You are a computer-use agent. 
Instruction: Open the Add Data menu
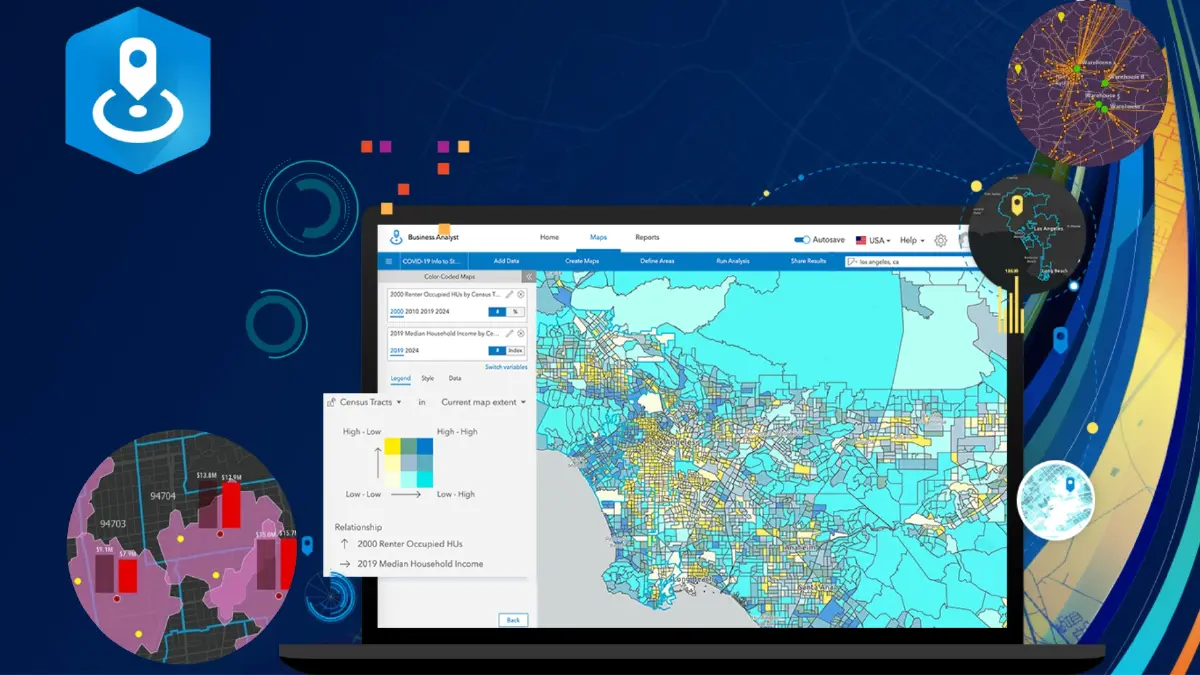pos(506,261)
